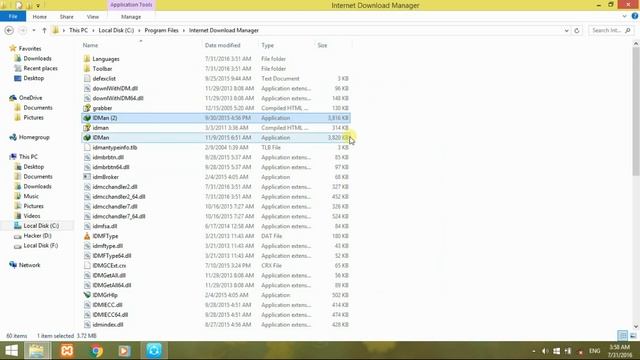This screenshot has height=360, width=640.
Task: Open the address bar history dropdown
Action: pyautogui.click(x=567, y=30)
